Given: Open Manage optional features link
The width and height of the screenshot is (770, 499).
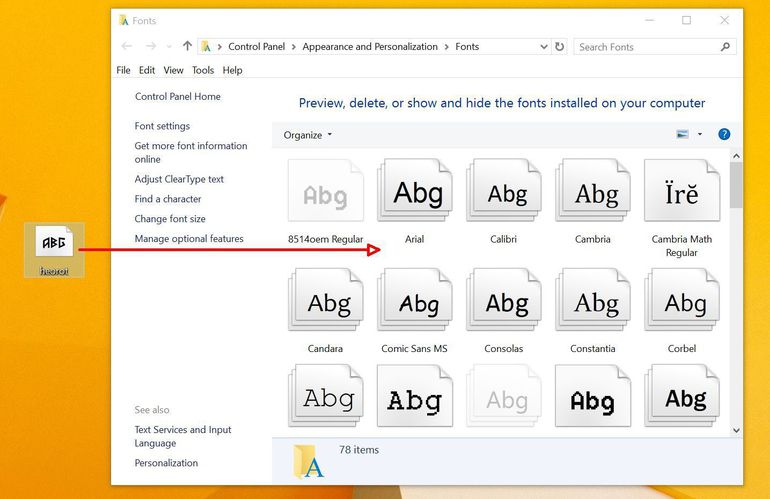Looking at the screenshot, I should pyautogui.click(x=189, y=239).
